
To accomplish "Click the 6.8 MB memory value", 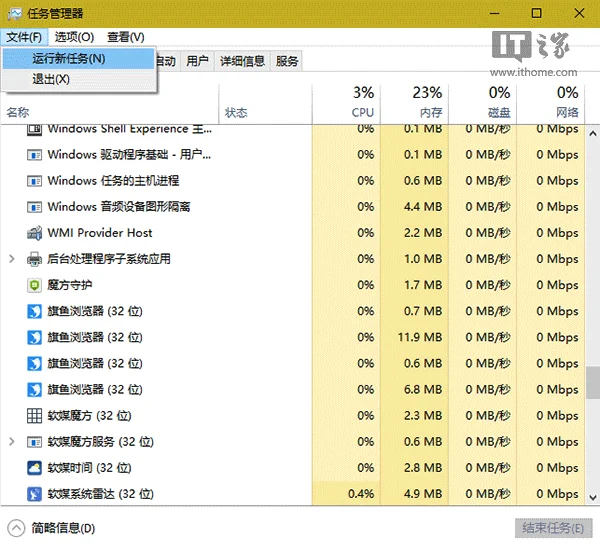I will tap(423, 390).
